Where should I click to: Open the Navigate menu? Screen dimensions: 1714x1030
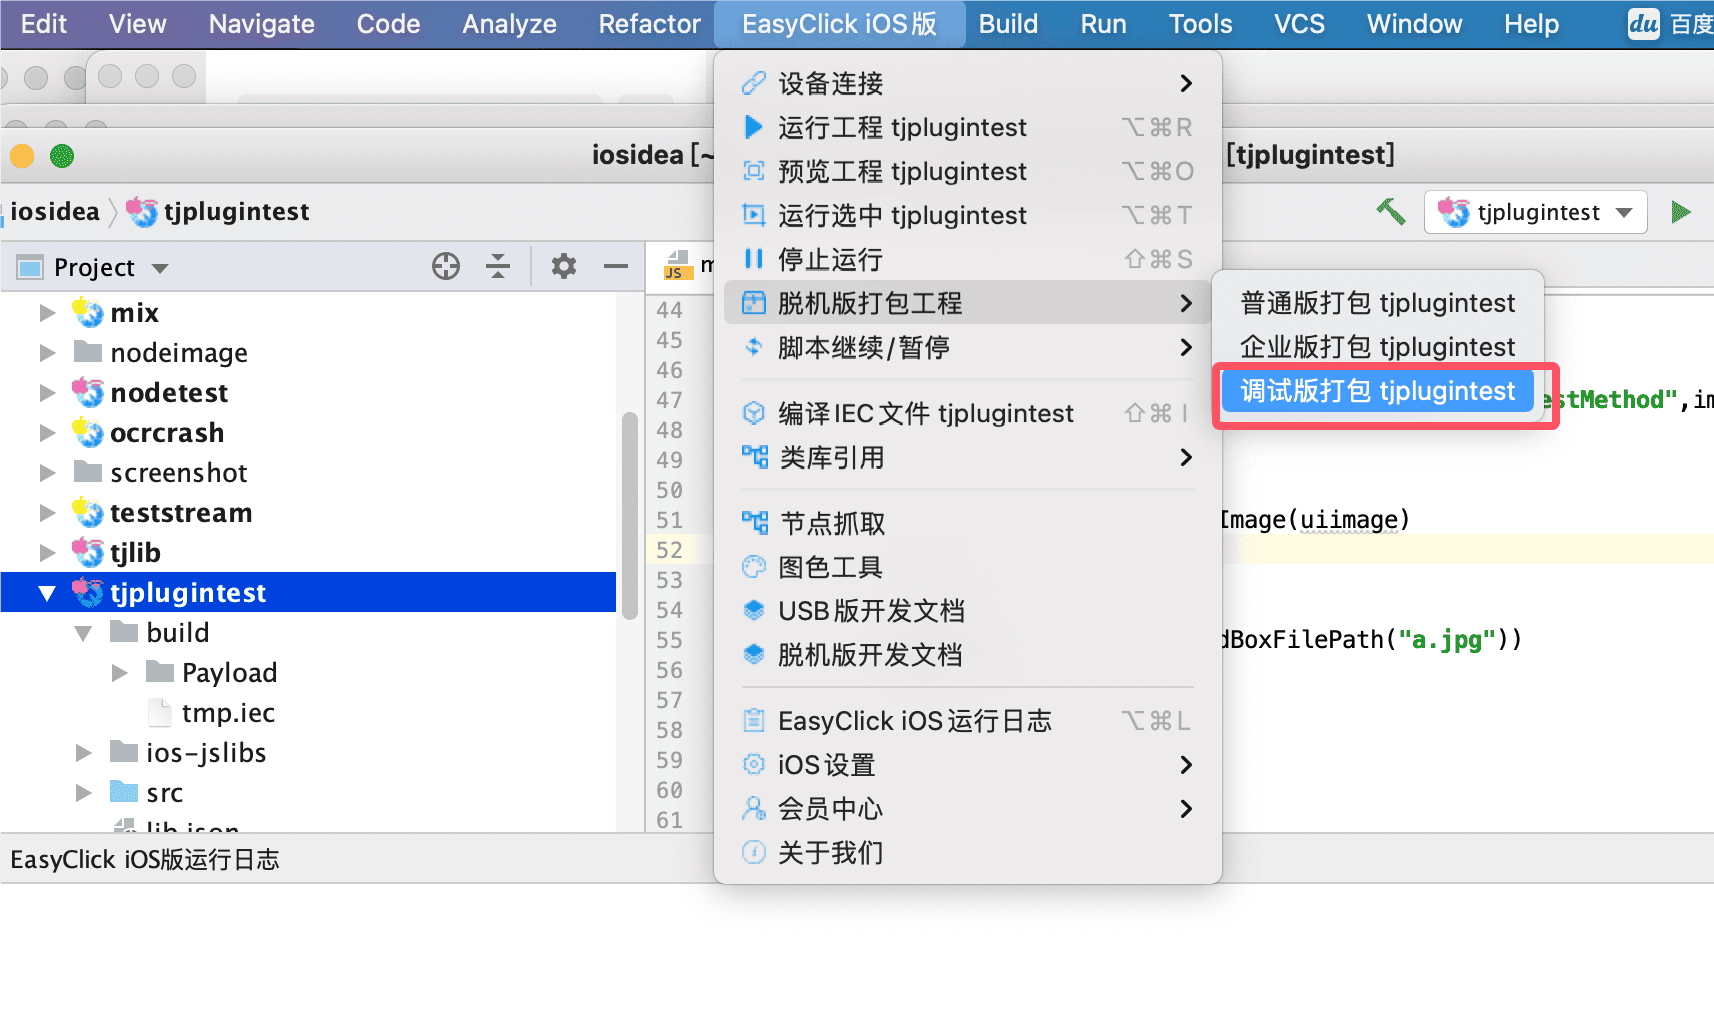click(x=262, y=24)
